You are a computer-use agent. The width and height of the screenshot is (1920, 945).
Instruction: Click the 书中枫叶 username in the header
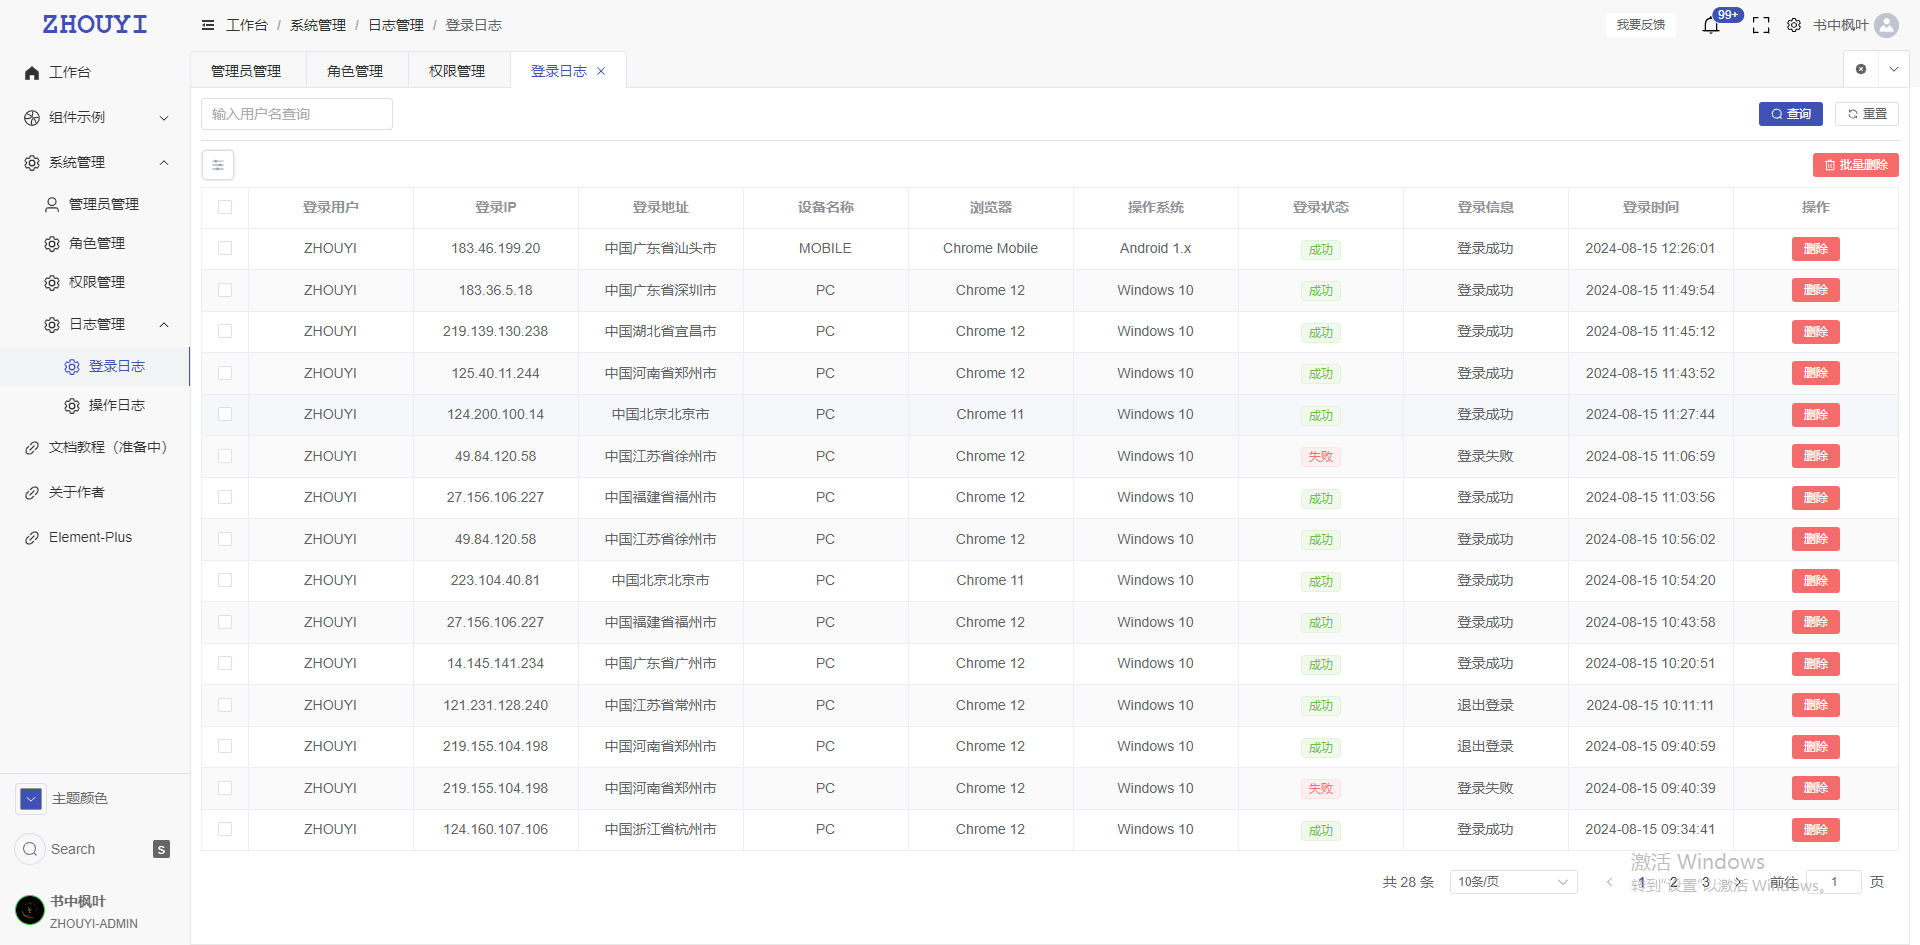pyautogui.click(x=1841, y=25)
